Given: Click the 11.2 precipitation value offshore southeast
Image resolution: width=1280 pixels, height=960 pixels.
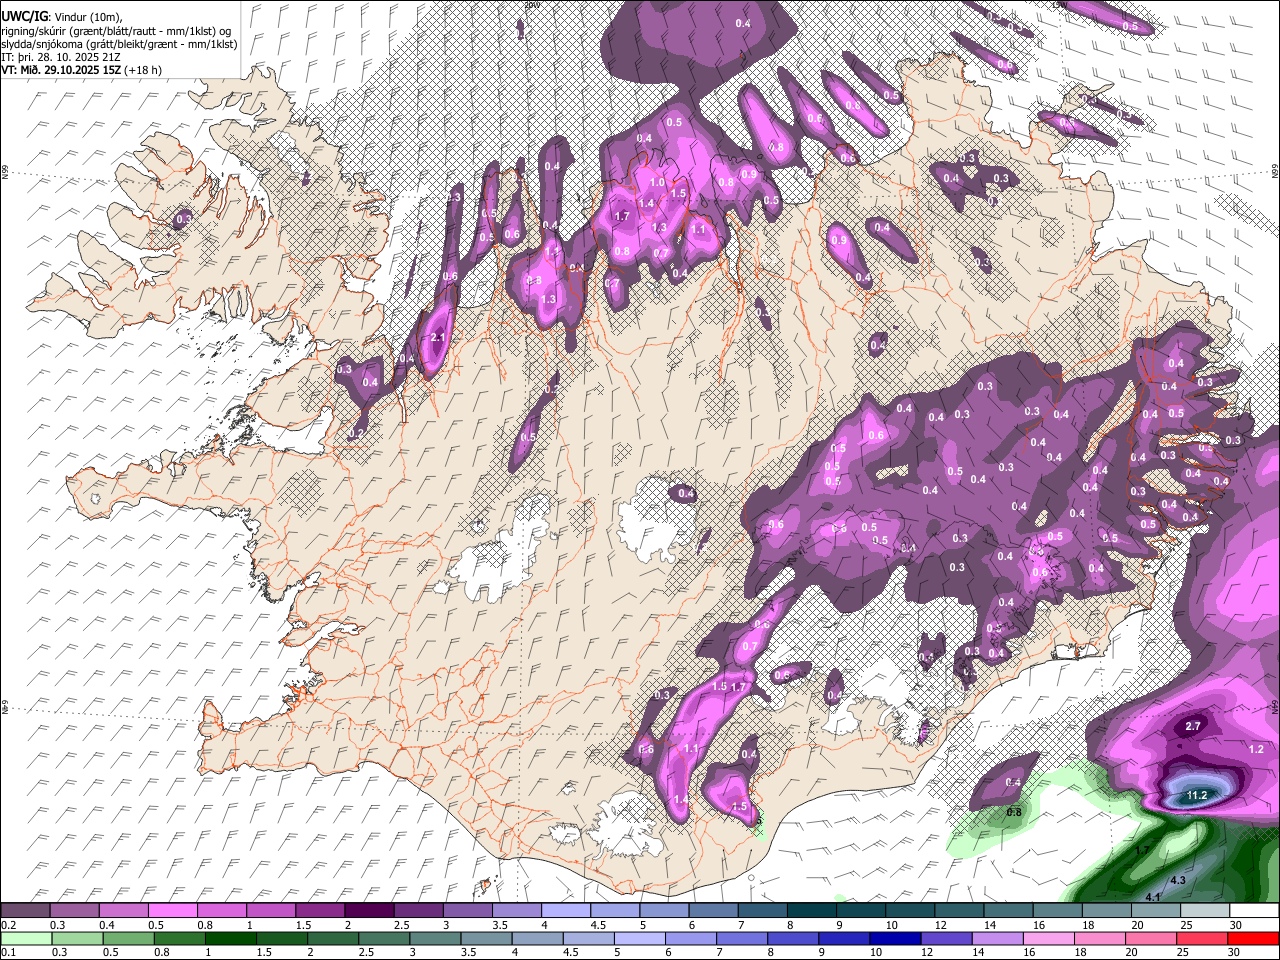Looking at the screenshot, I should point(1197,795).
